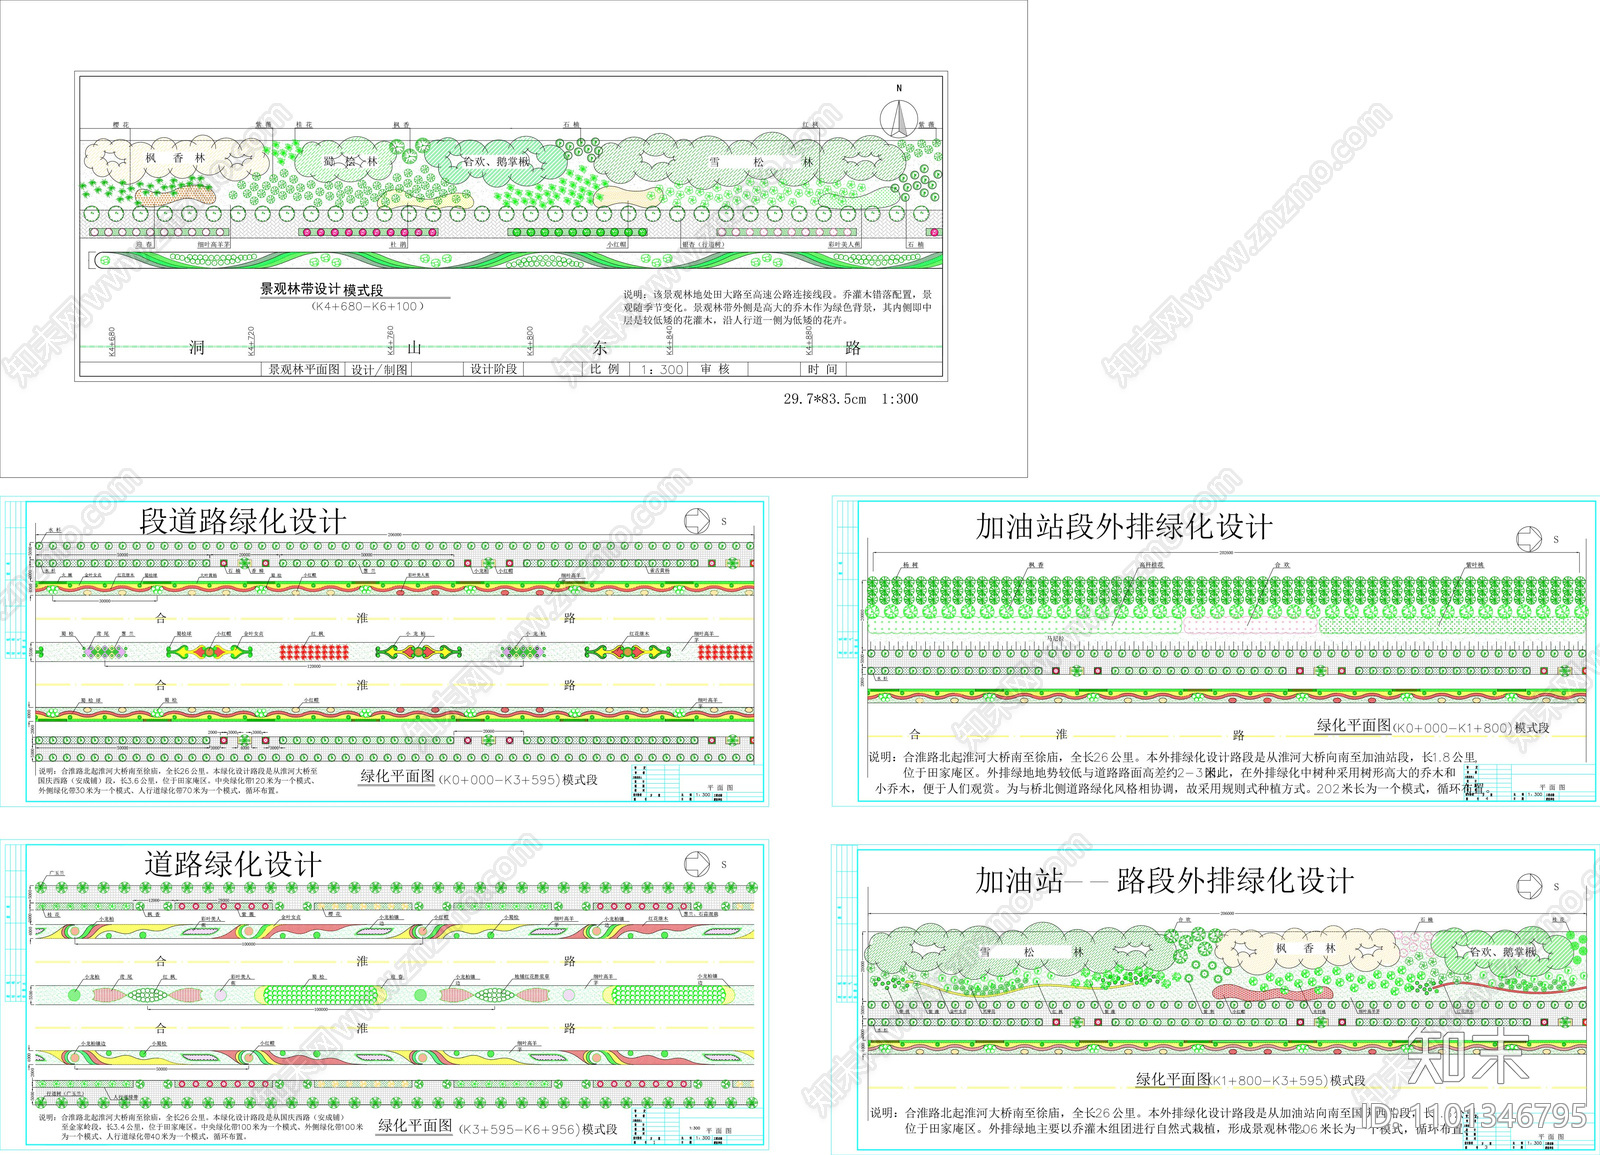Click the 合欢、鹅掌楸 cluster in top drawing

click(x=496, y=161)
